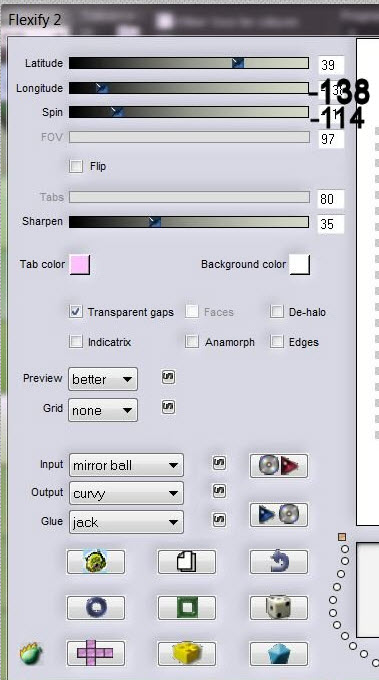Click the disc with red arrow button
The height and width of the screenshot is (680, 379).
[x=279, y=466]
